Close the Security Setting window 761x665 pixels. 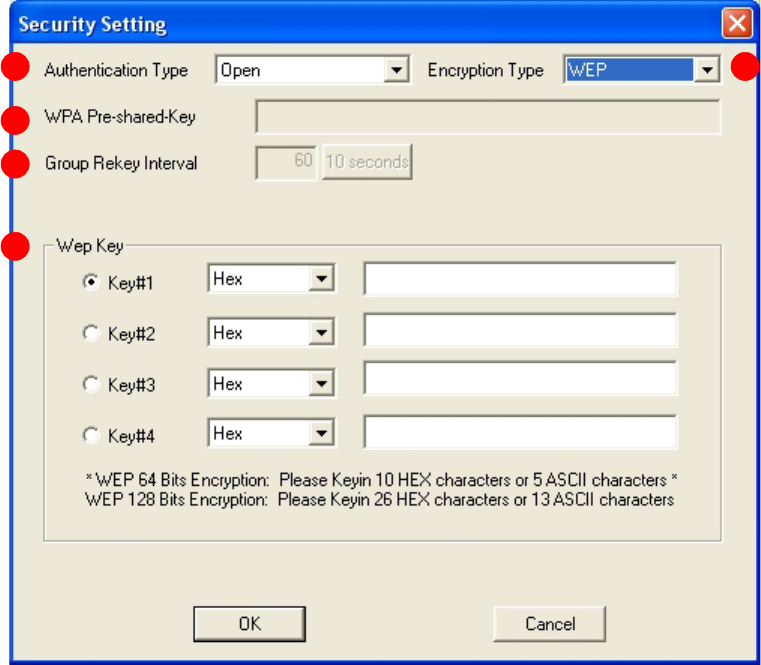coord(737,23)
